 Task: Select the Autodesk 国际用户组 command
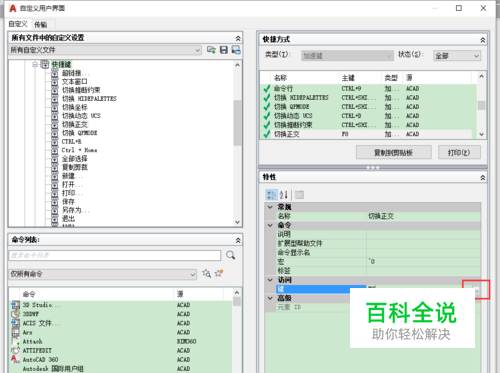(53, 369)
